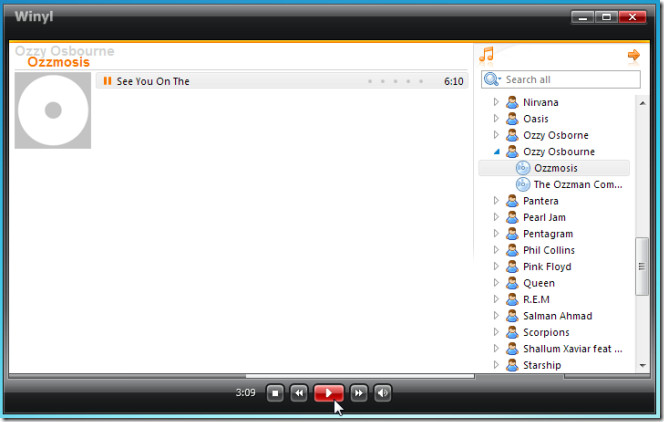Select the Pink Floyd artist label
Image resolution: width=664 pixels, height=422 pixels.
click(x=547, y=267)
